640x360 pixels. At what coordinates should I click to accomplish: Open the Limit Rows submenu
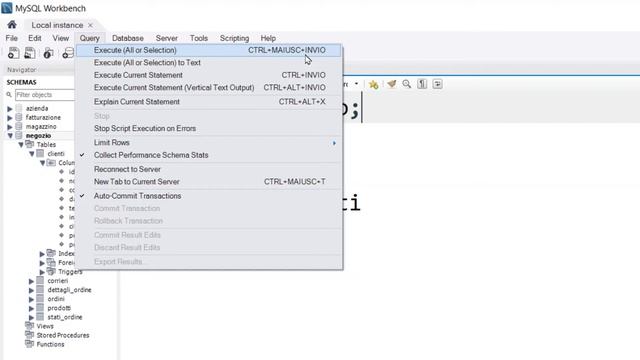click(209, 143)
